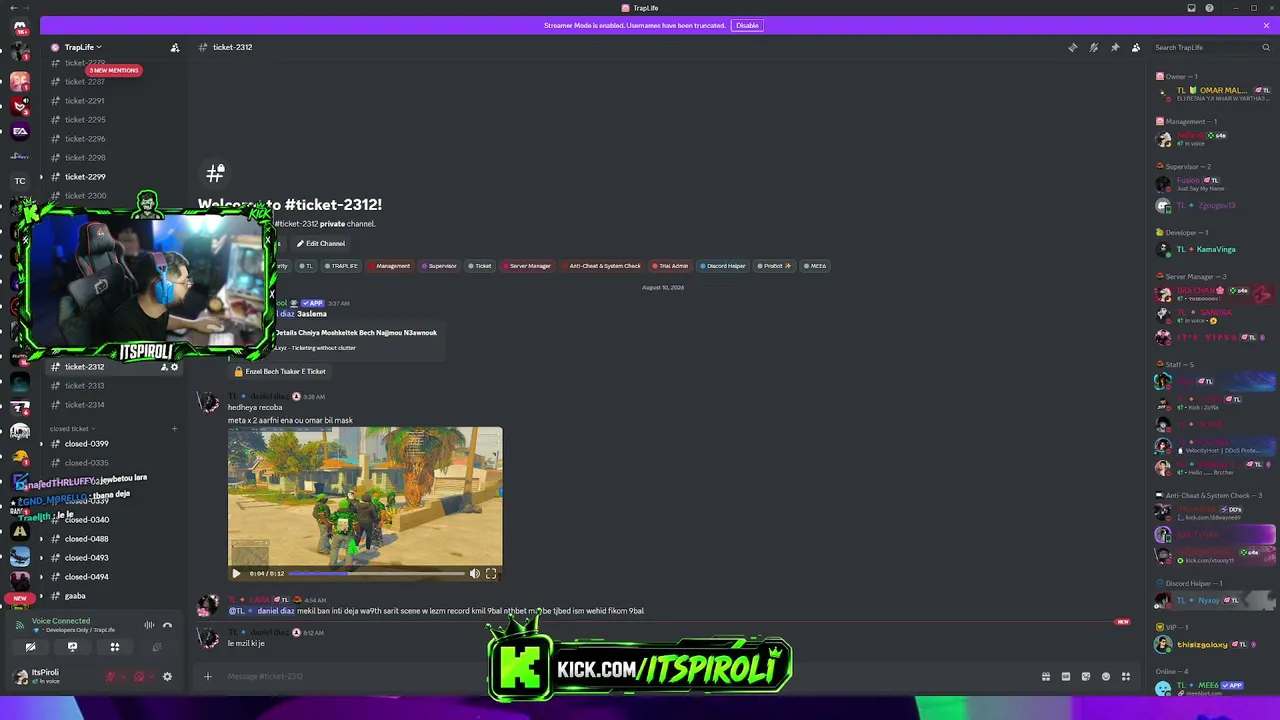Open the Threads panel icon

pyautogui.click(x=1073, y=47)
